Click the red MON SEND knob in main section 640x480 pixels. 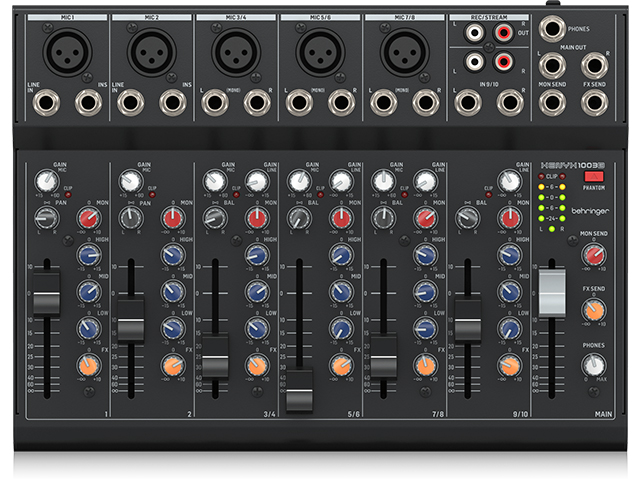point(594,256)
